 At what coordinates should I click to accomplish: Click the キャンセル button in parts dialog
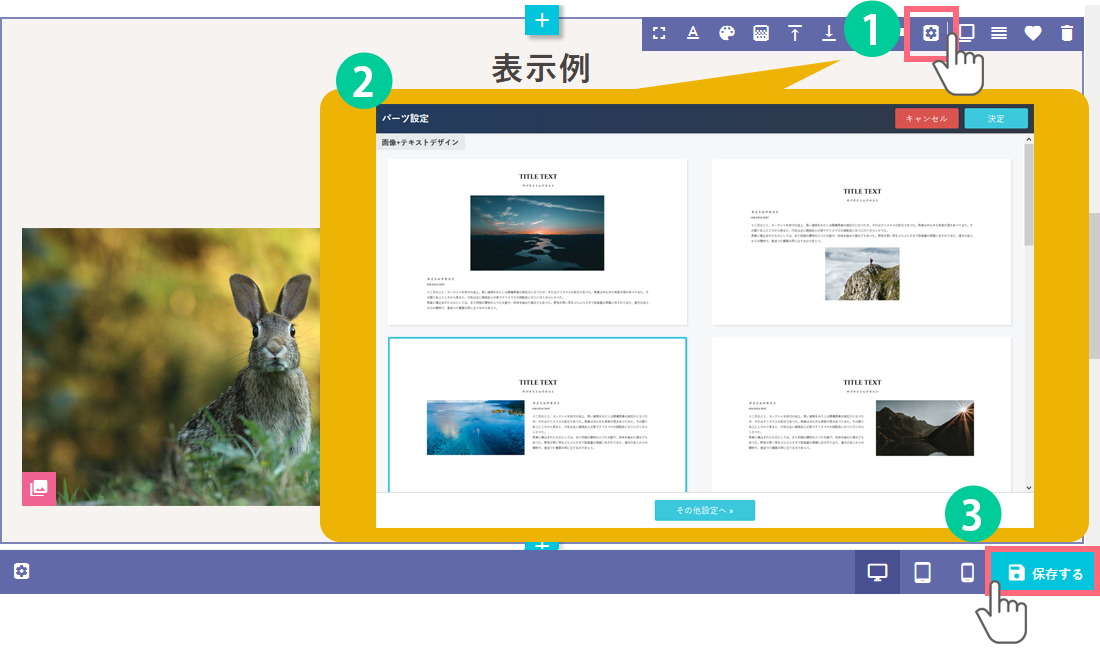[x=926, y=118]
